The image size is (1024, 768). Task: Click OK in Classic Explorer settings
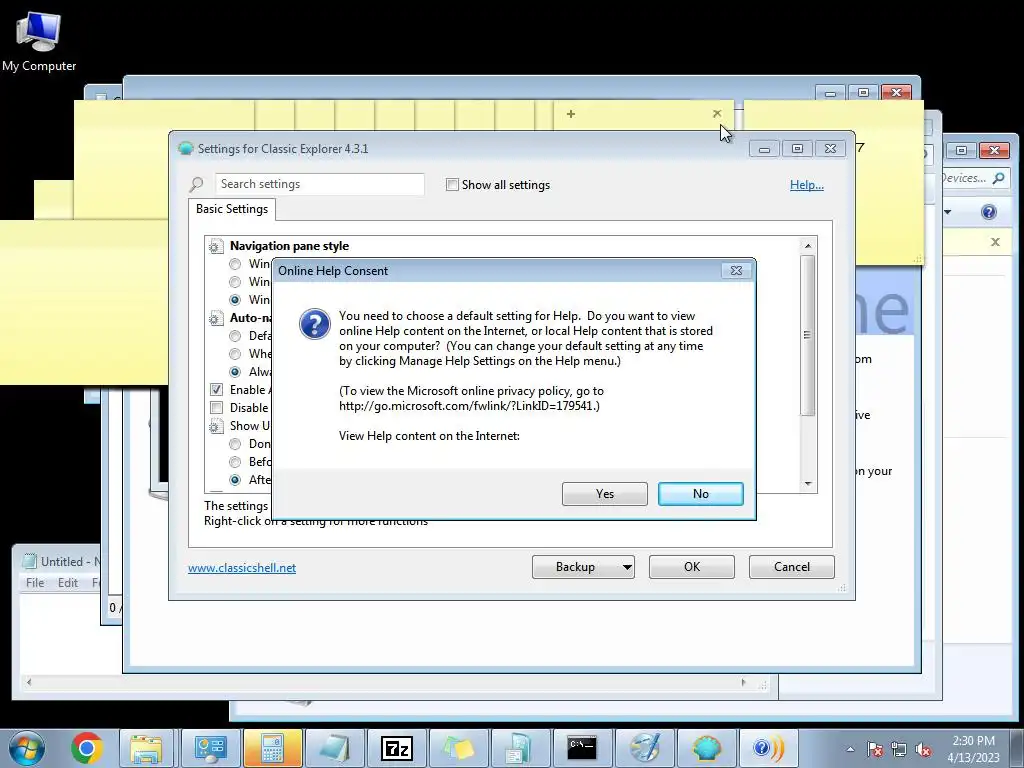pyautogui.click(x=692, y=567)
